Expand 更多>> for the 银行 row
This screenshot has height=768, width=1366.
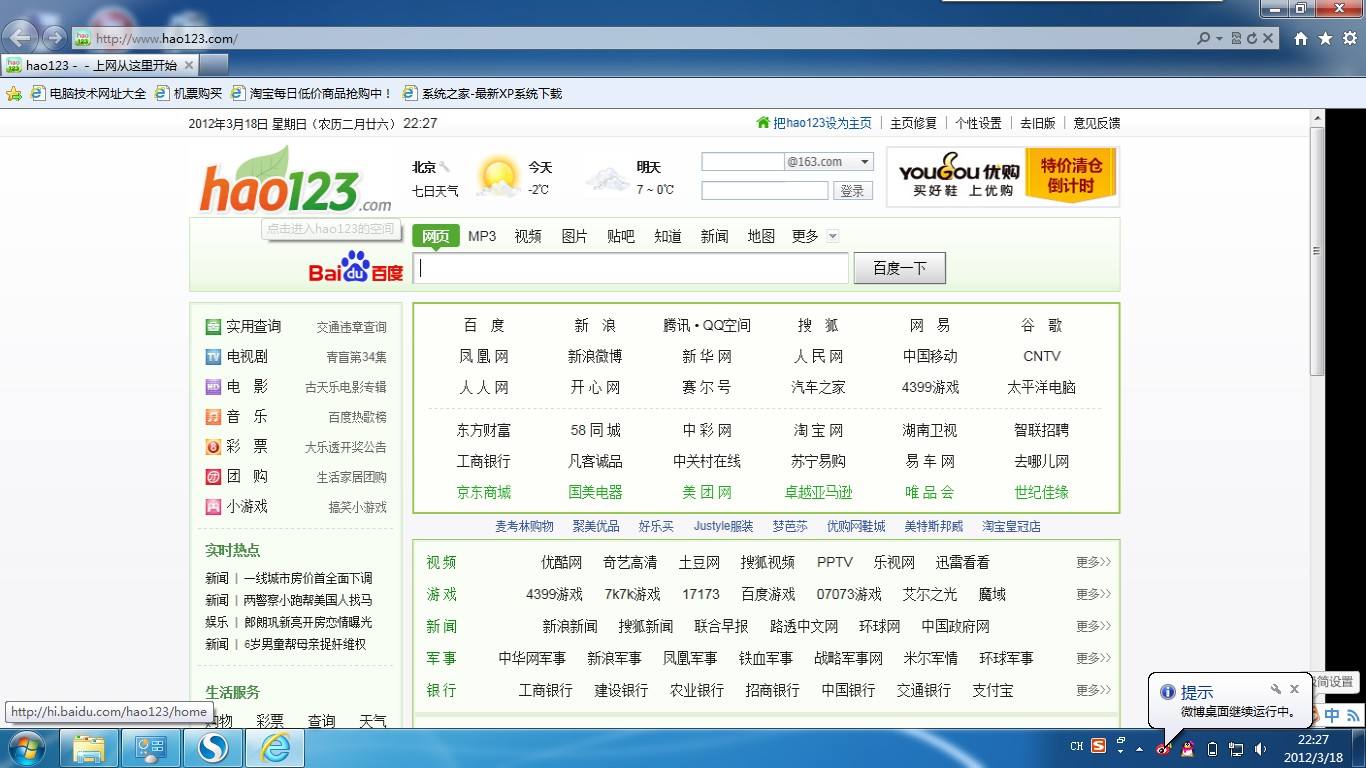coord(1093,690)
